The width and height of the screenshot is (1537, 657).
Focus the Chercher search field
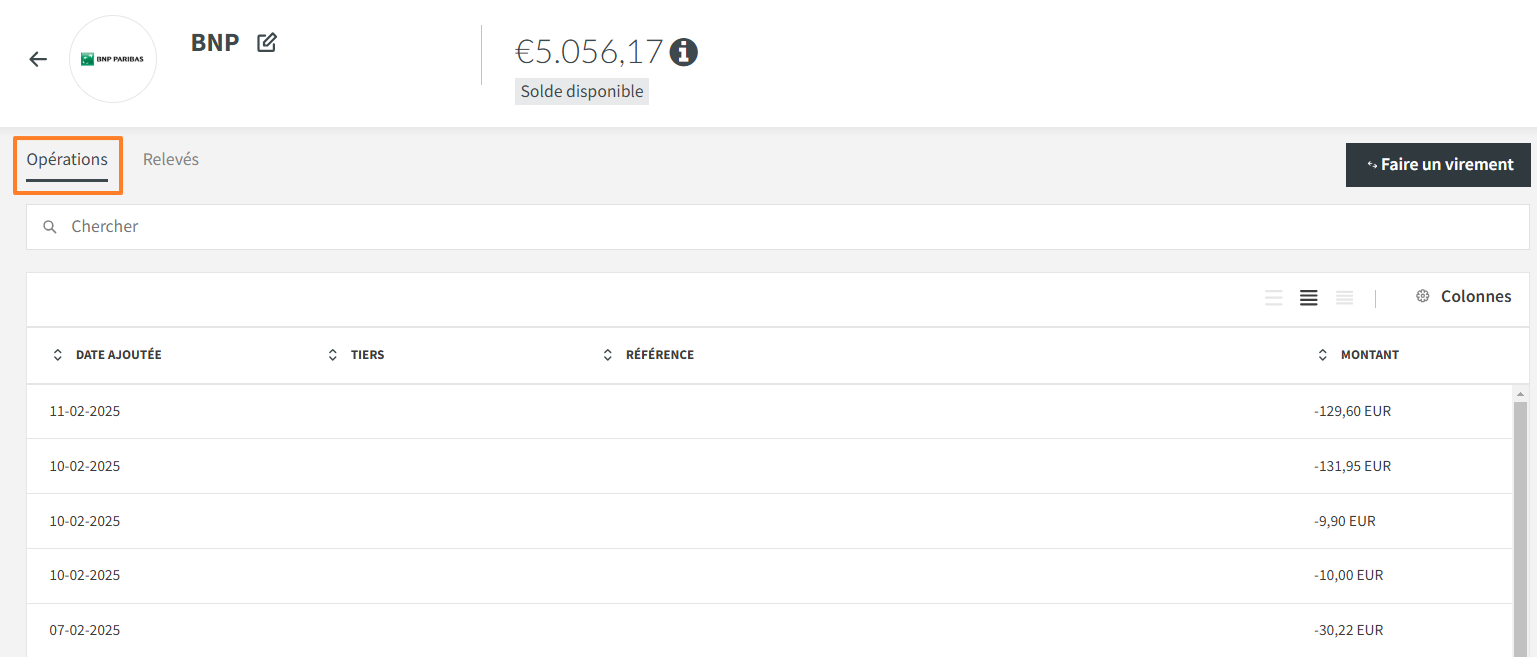click(777, 227)
